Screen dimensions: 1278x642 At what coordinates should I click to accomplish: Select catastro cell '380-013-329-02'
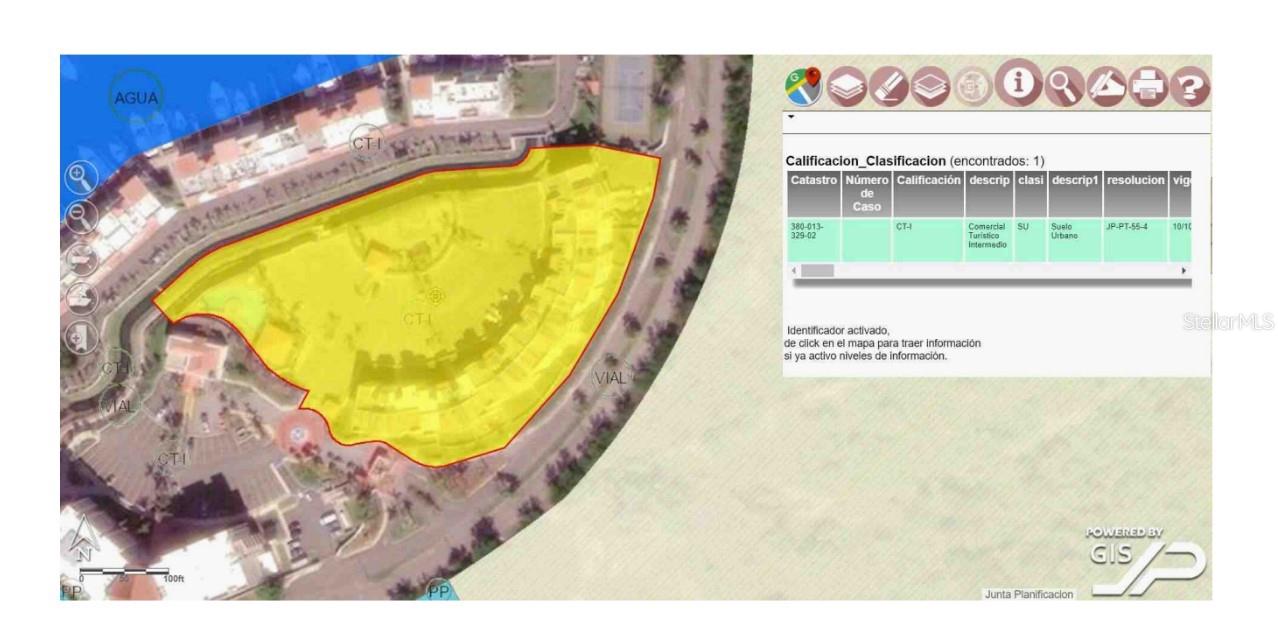tap(813, 240)
